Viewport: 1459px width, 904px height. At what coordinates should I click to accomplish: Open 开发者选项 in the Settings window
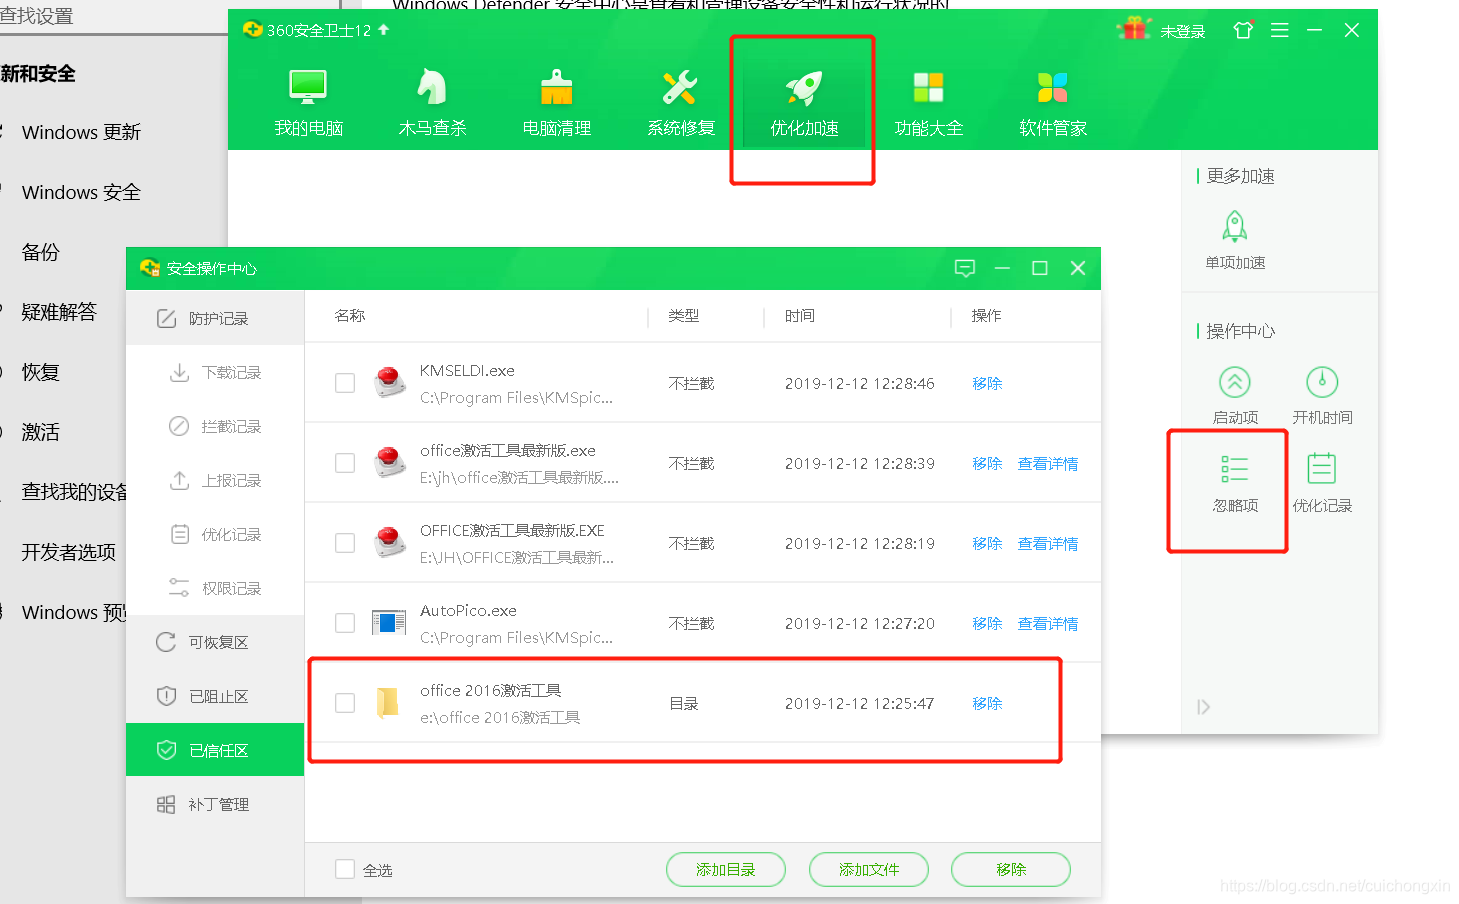coord(68,552)
